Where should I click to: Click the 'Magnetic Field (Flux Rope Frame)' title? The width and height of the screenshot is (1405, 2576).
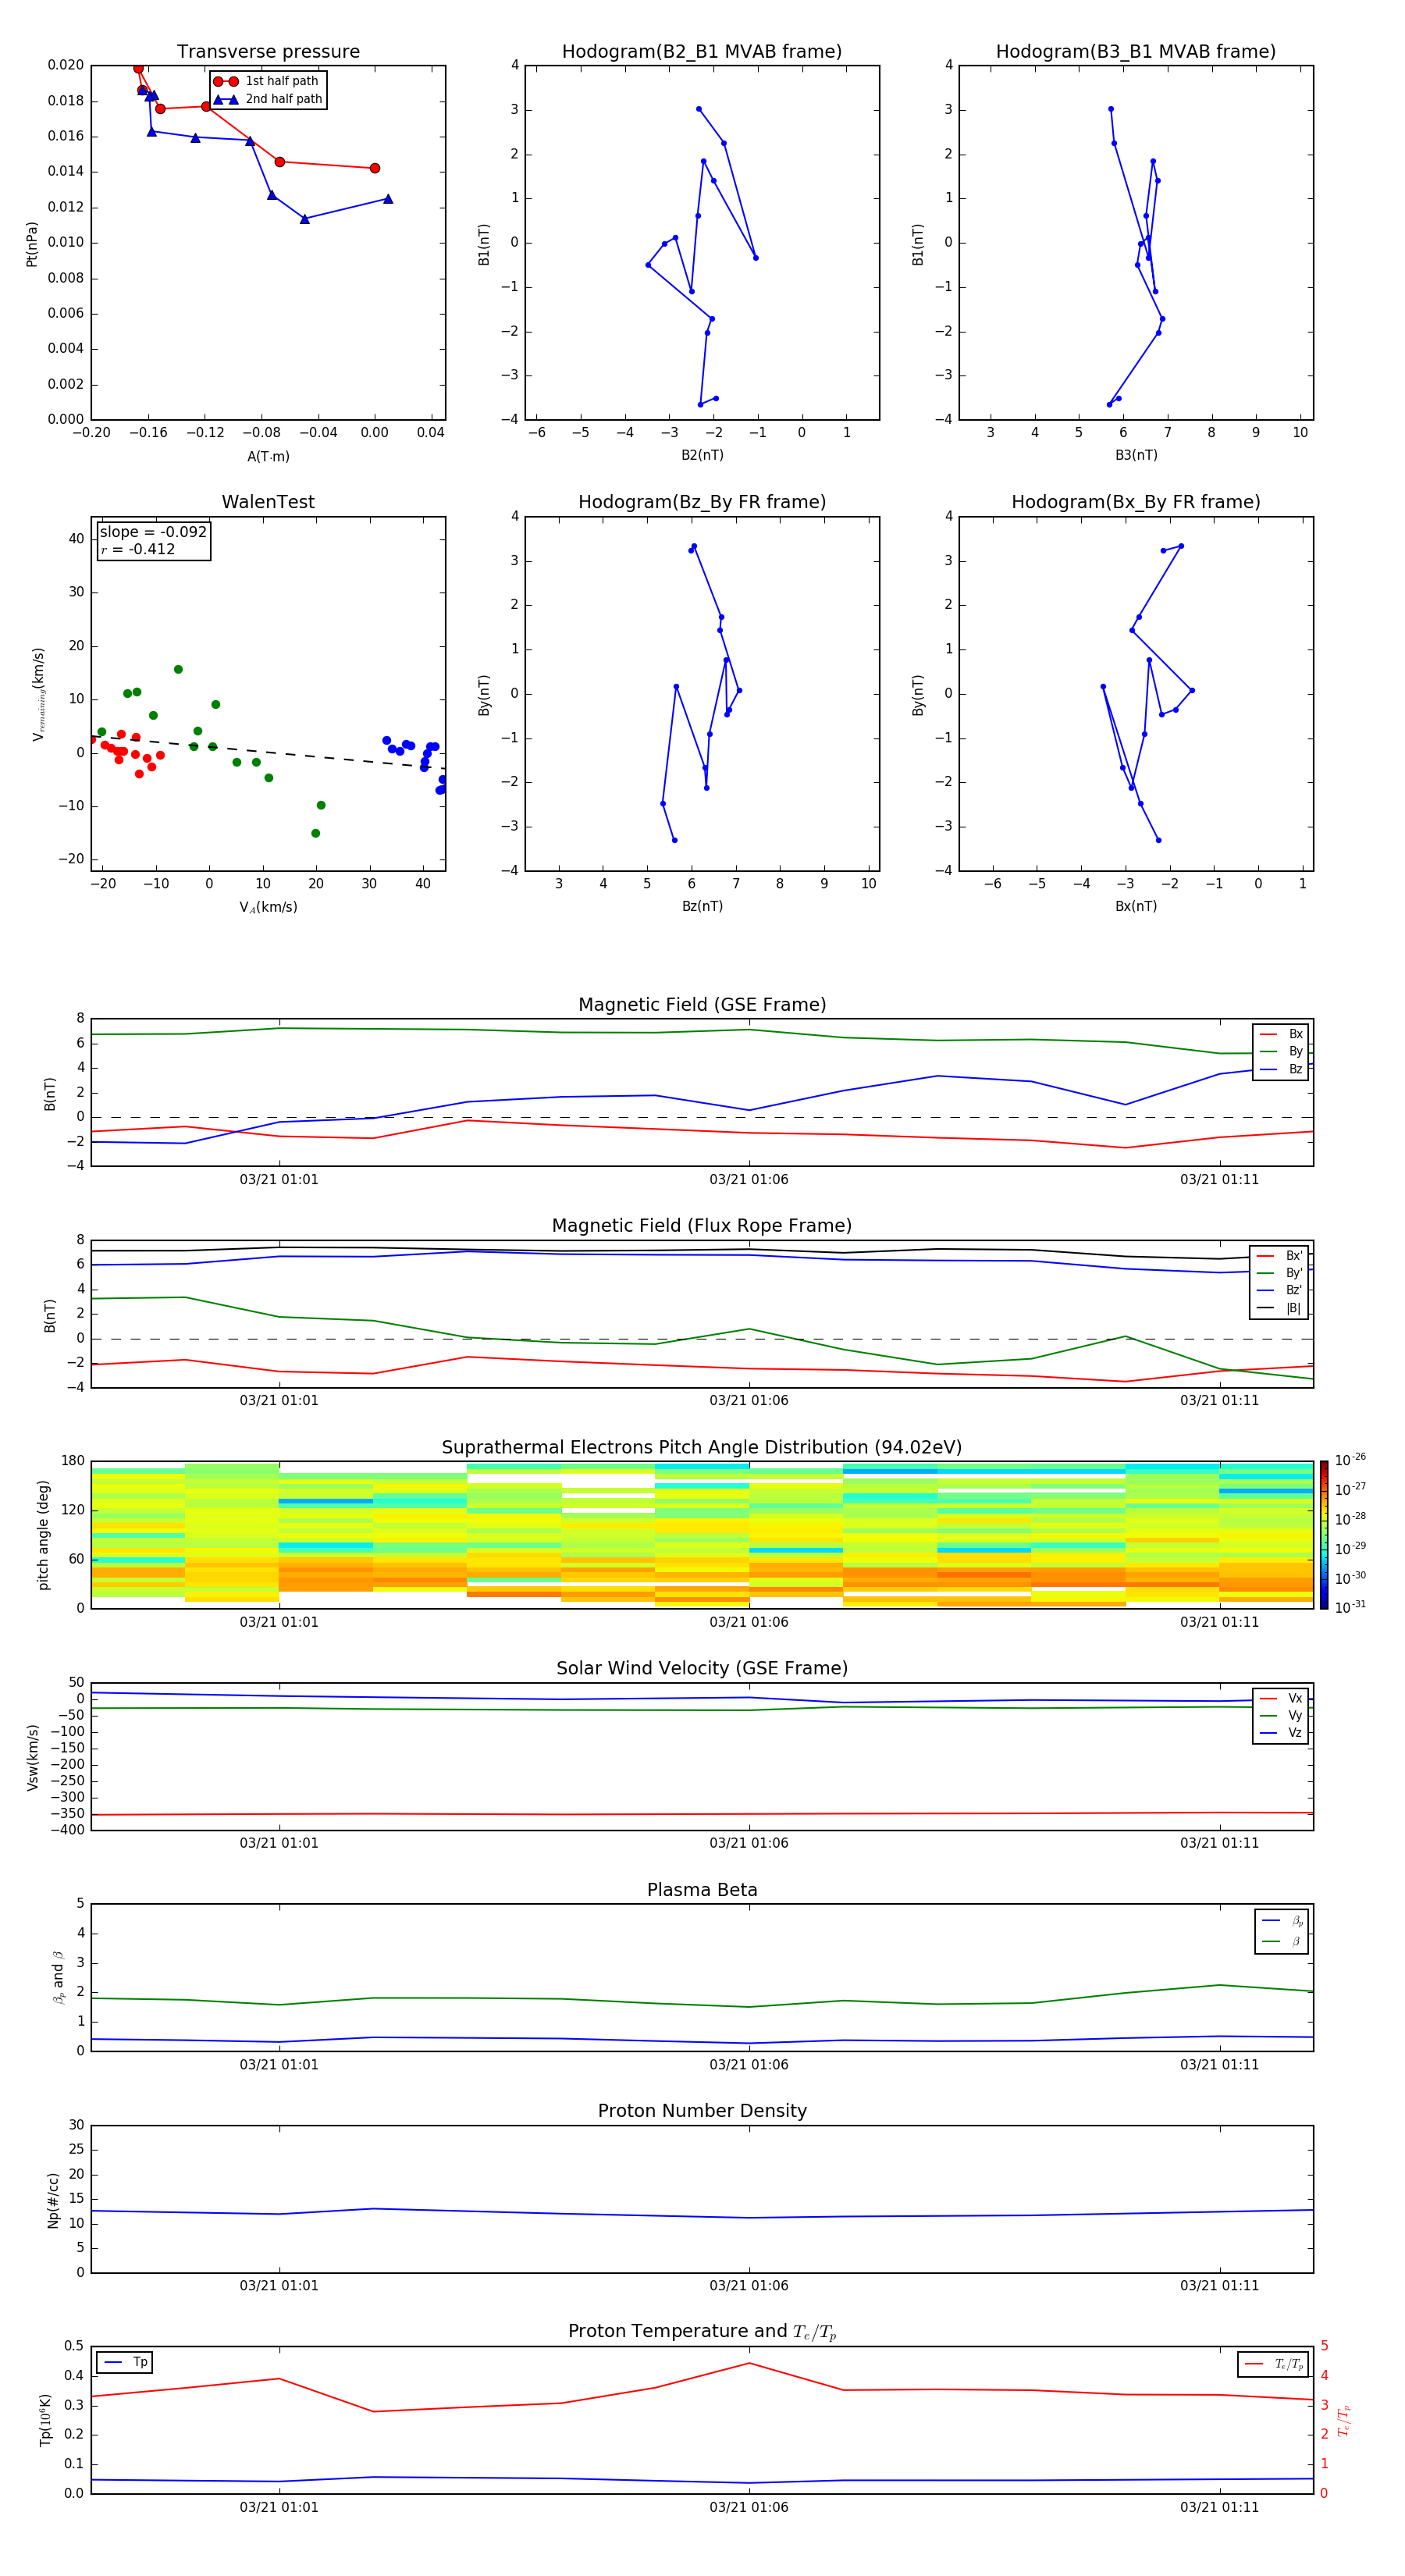coord(702,1226)
